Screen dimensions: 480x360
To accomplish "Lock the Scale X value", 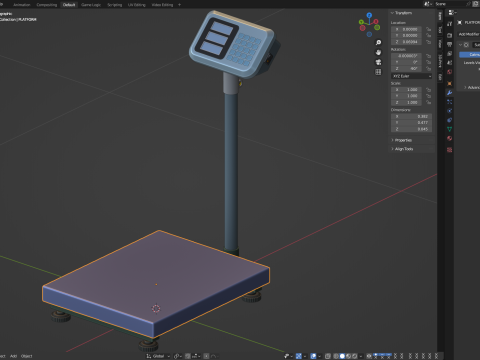I will click(429, 90).
